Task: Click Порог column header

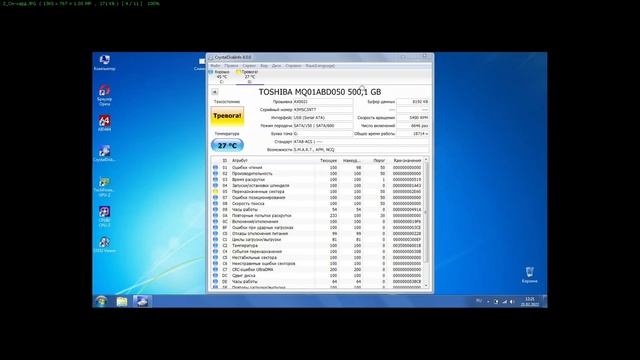Action: (x=379, y=160)
